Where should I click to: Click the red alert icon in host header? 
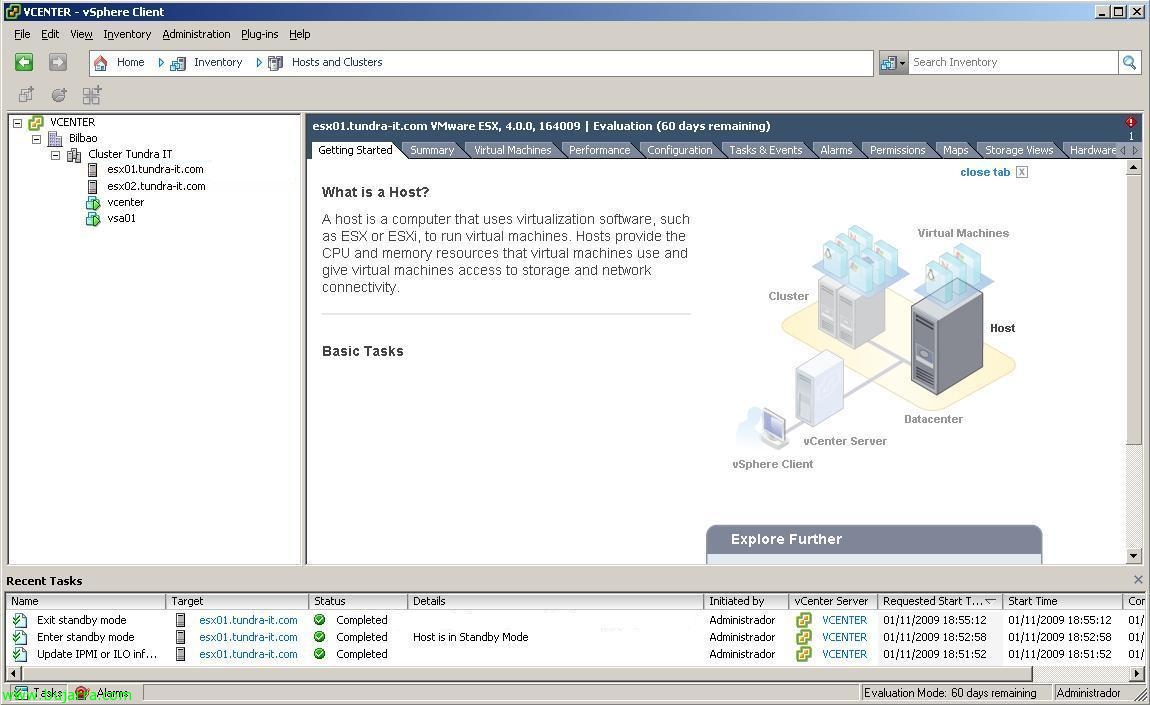tap(1131, 123)
